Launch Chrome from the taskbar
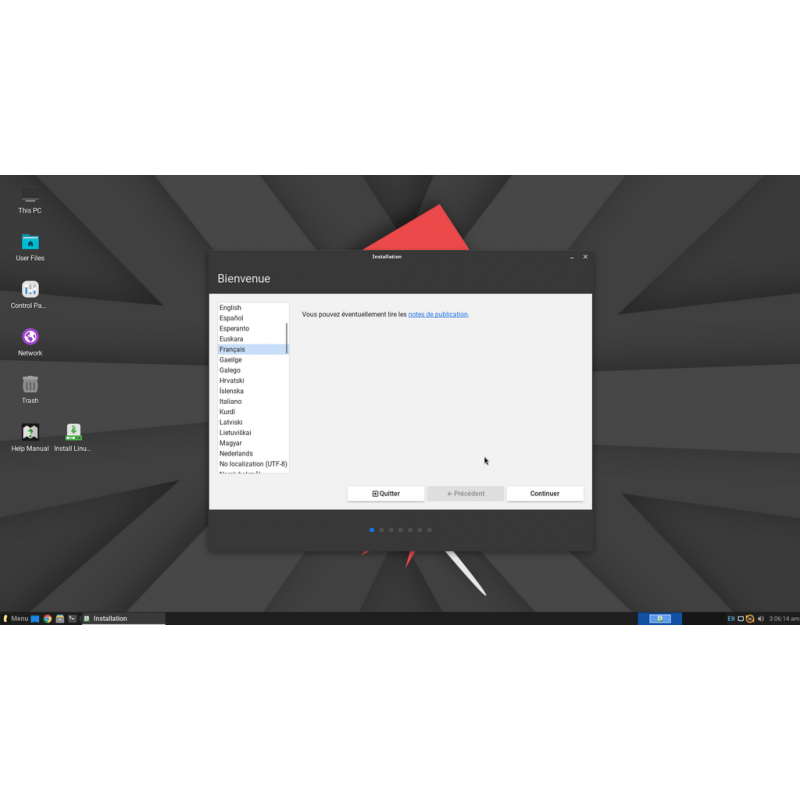This screenshot has height=800, width=800. click(x=47, y=618)
